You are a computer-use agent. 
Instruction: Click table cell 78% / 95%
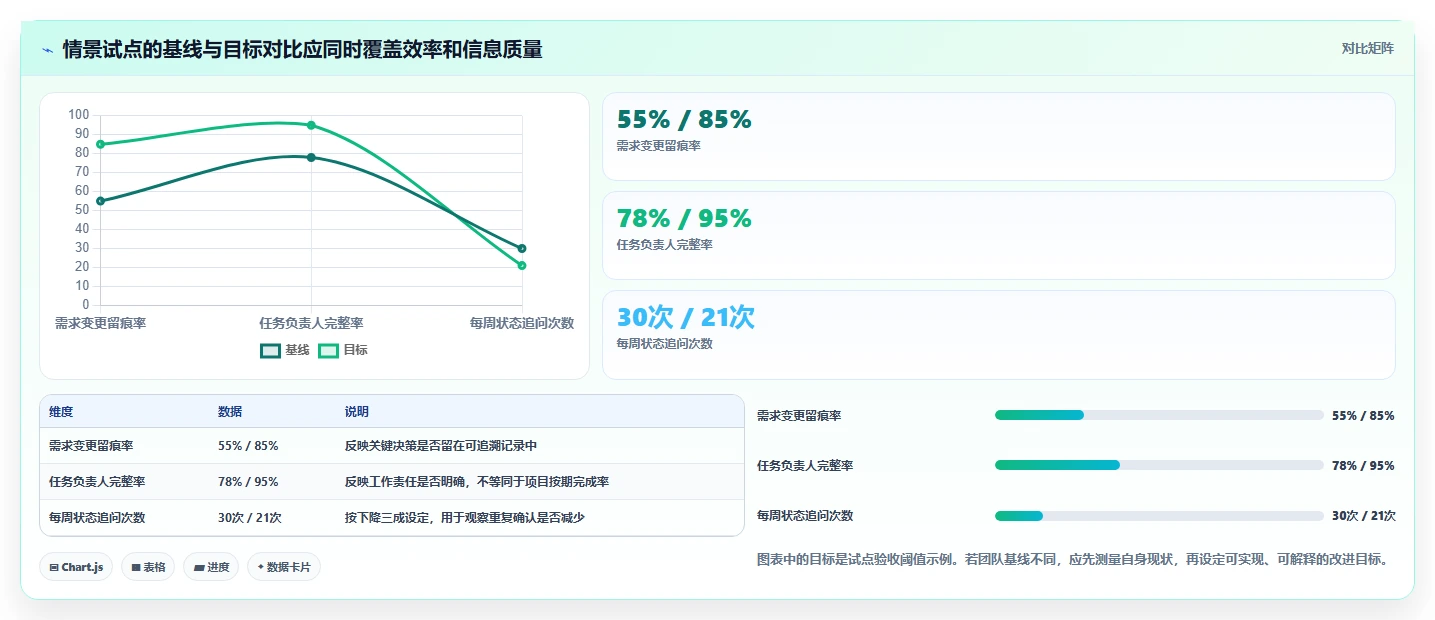coord(248,482)
